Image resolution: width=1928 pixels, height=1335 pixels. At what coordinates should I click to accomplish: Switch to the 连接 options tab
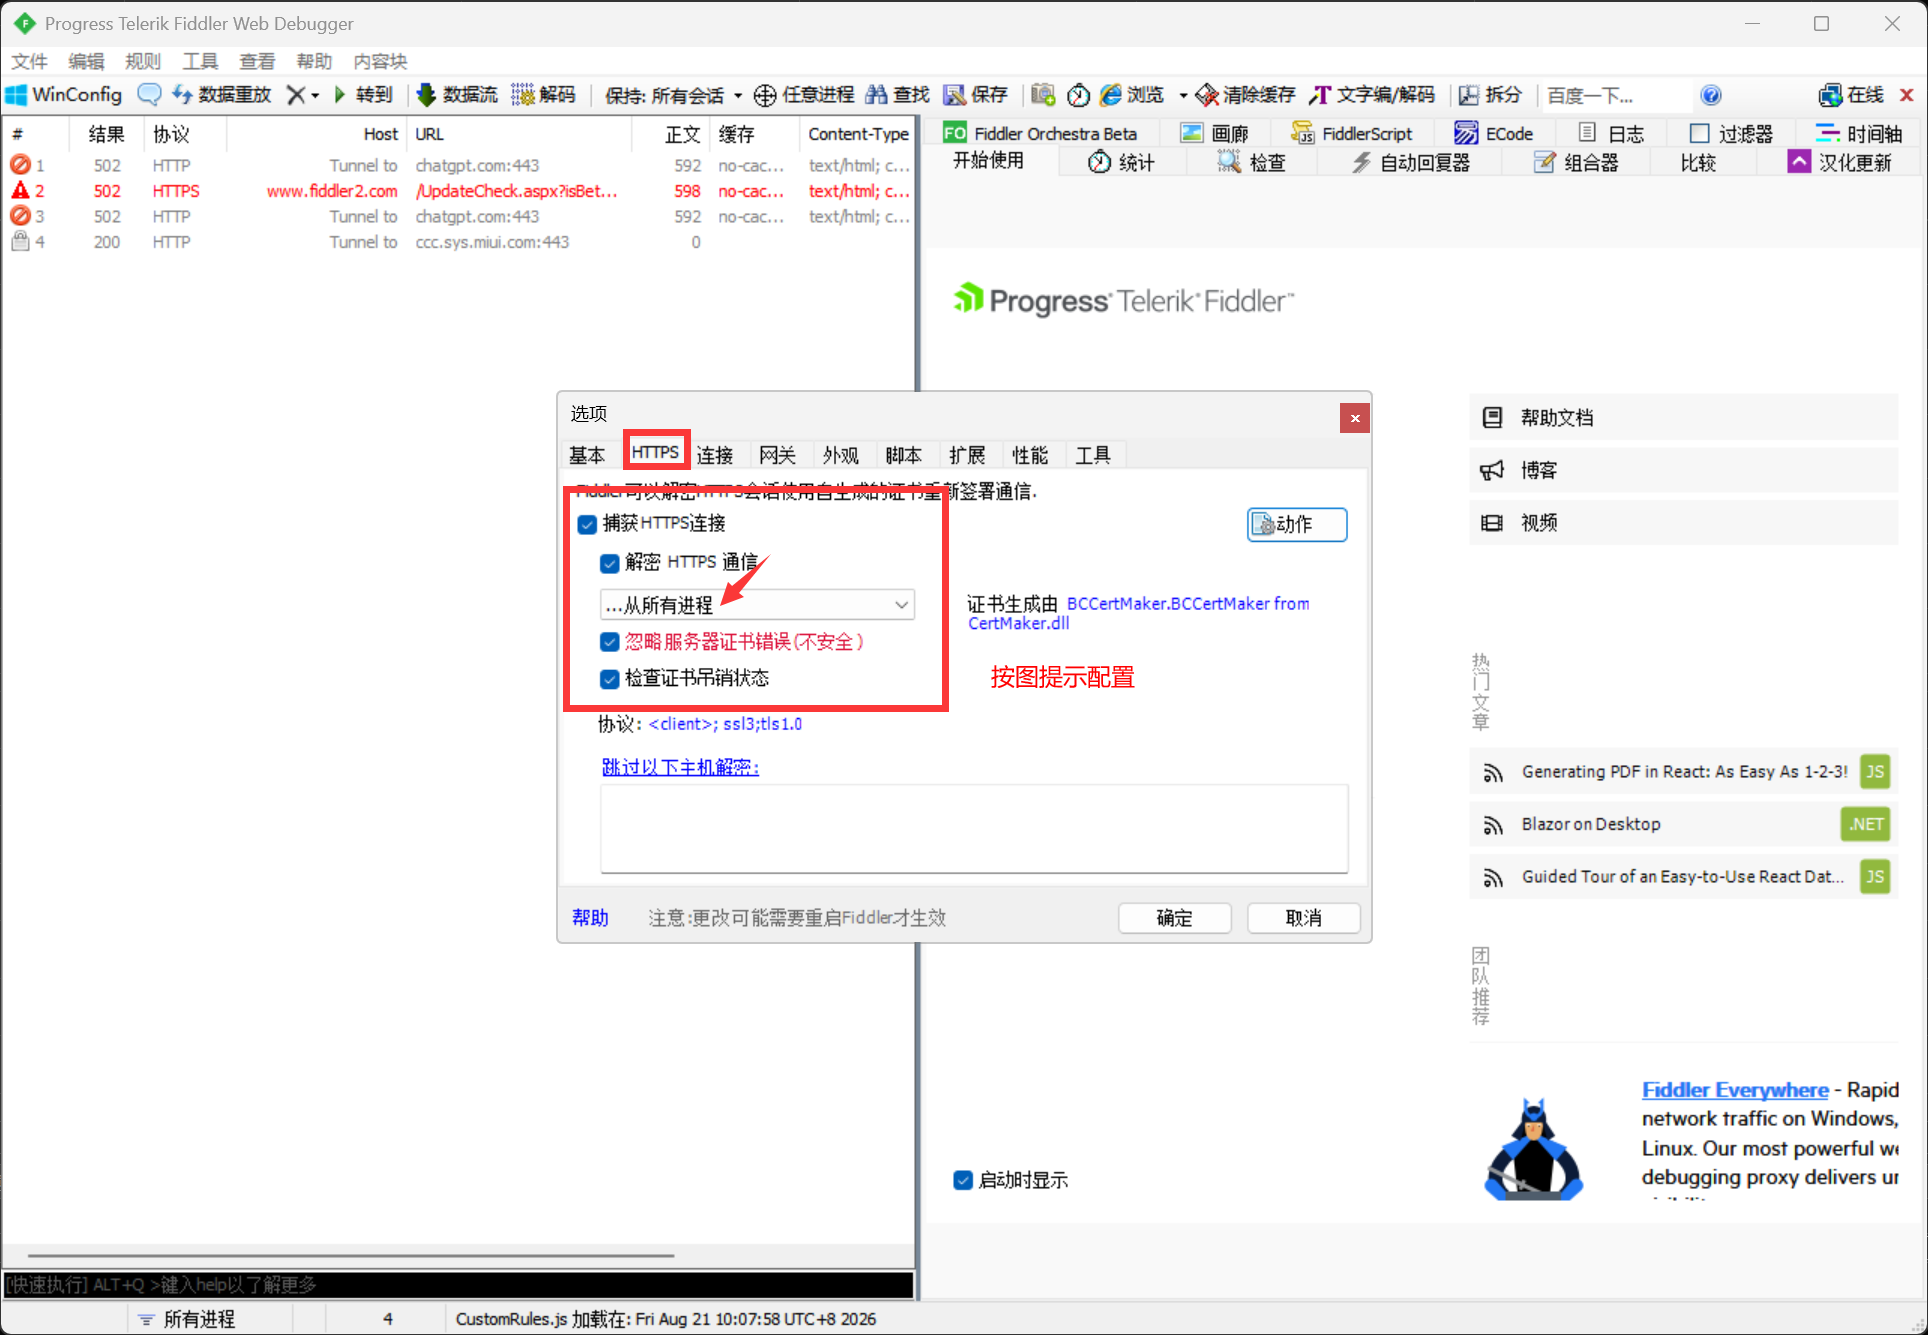pyautogui.click(x=715, y=455)
